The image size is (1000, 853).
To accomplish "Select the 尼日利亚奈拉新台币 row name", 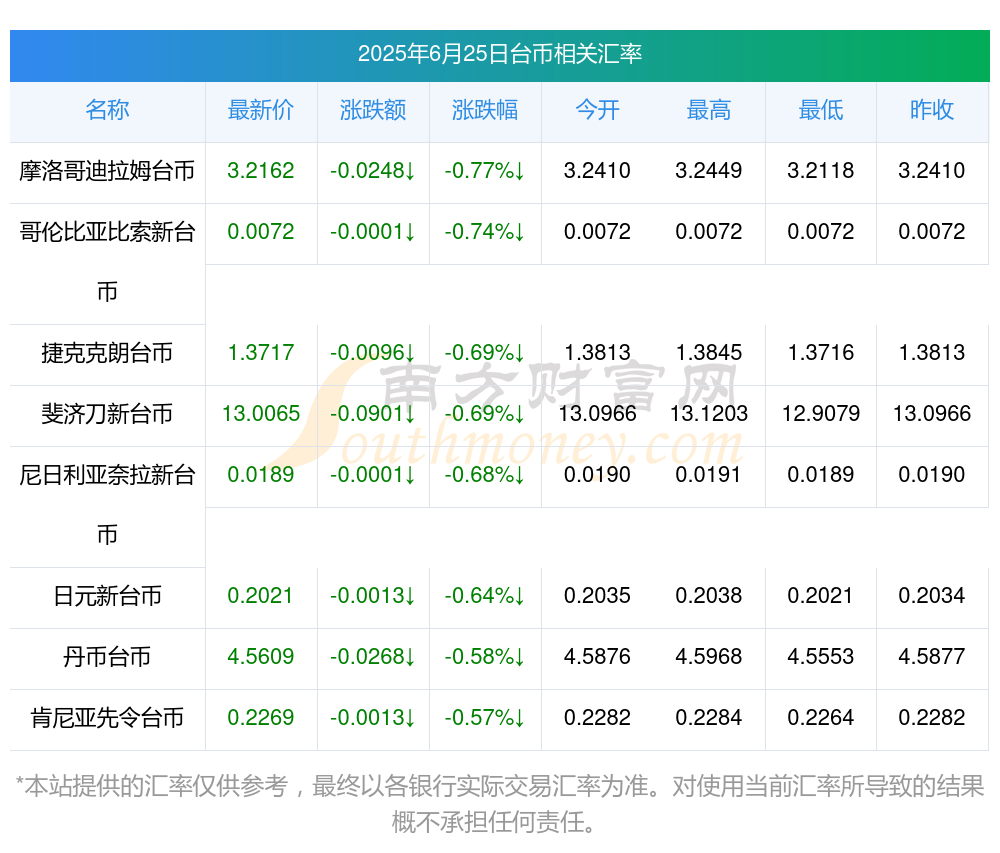I will coord(107,504).
